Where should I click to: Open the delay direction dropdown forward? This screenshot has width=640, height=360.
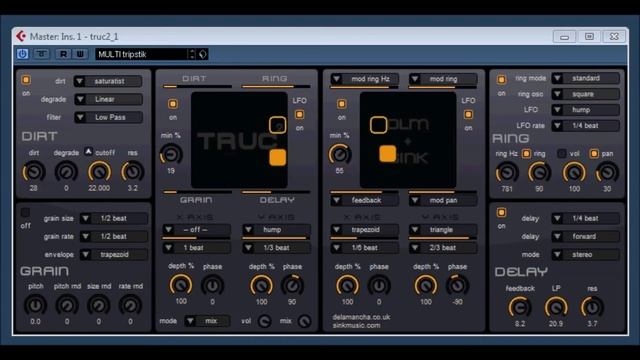point(585,236)
